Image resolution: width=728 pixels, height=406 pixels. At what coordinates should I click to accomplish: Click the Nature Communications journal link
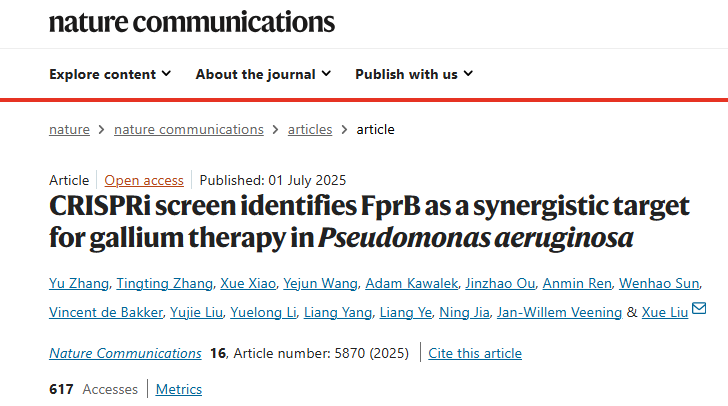[125, 353]
